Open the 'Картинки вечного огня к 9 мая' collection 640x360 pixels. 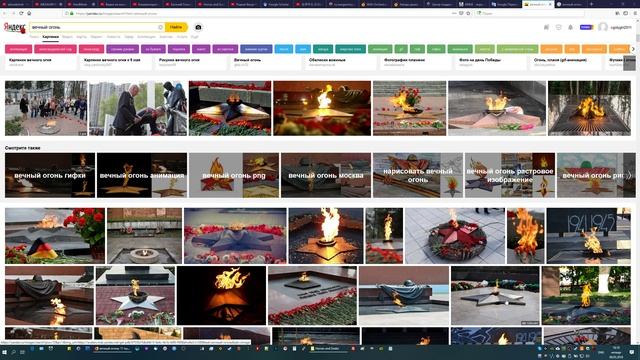(x=116, y=62)
